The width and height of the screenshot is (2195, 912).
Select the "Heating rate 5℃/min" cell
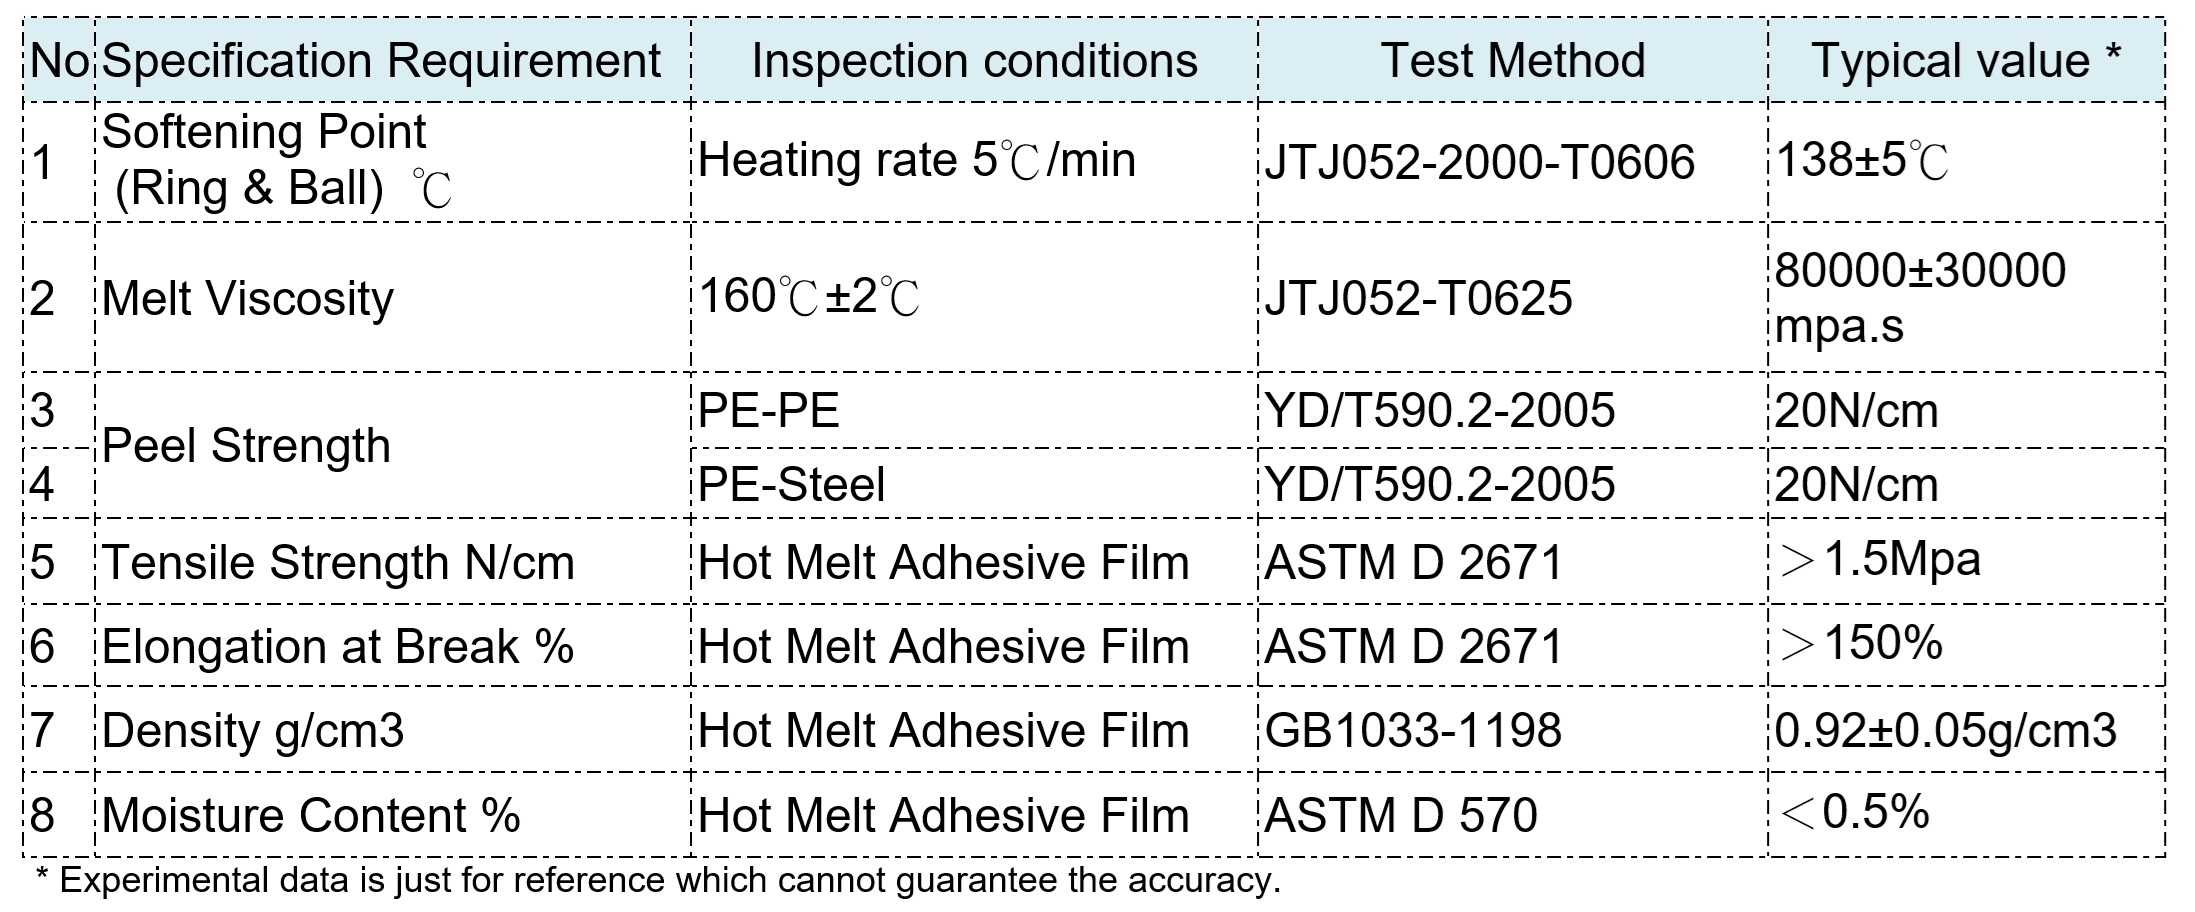click(916, 161)
